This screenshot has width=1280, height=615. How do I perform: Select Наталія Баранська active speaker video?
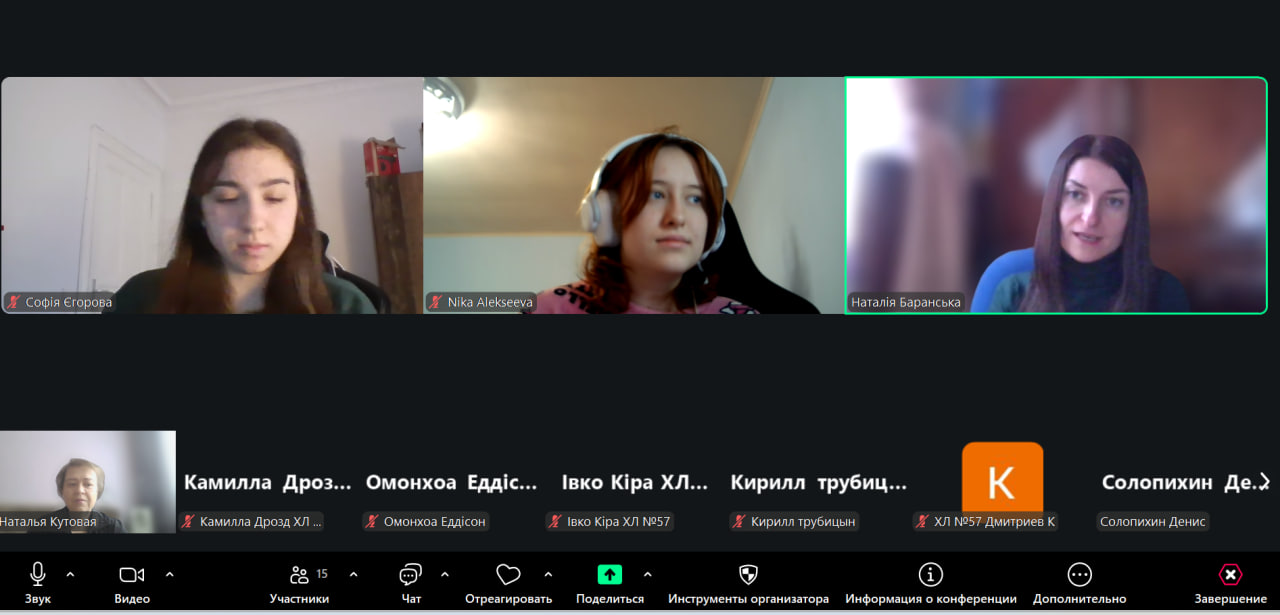point(1056,195)
